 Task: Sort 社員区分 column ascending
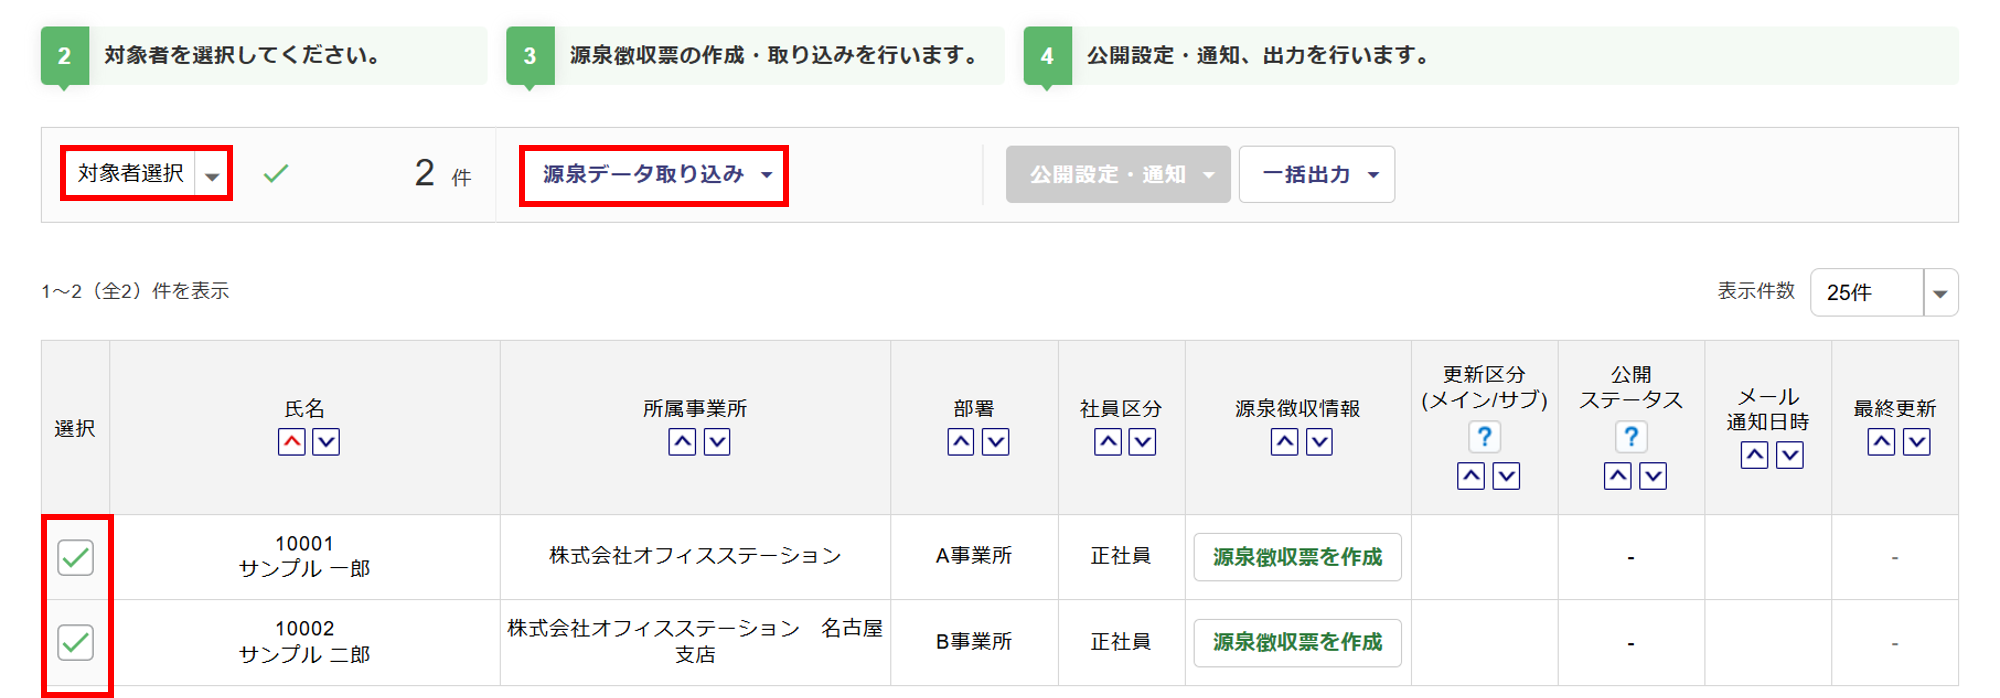click(x=1107, y=442)
